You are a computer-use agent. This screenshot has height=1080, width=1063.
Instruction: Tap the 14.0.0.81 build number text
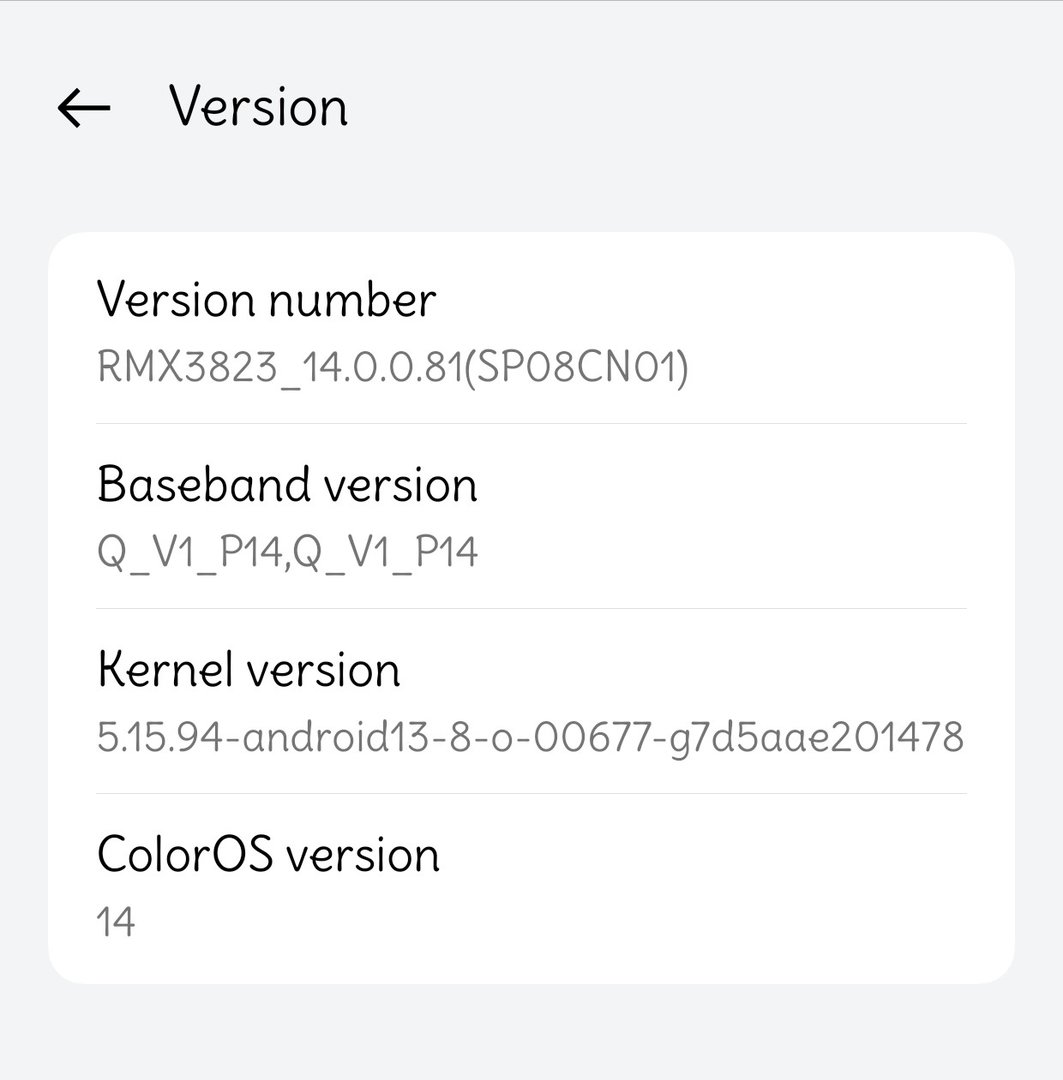click(x=382, y=366)
